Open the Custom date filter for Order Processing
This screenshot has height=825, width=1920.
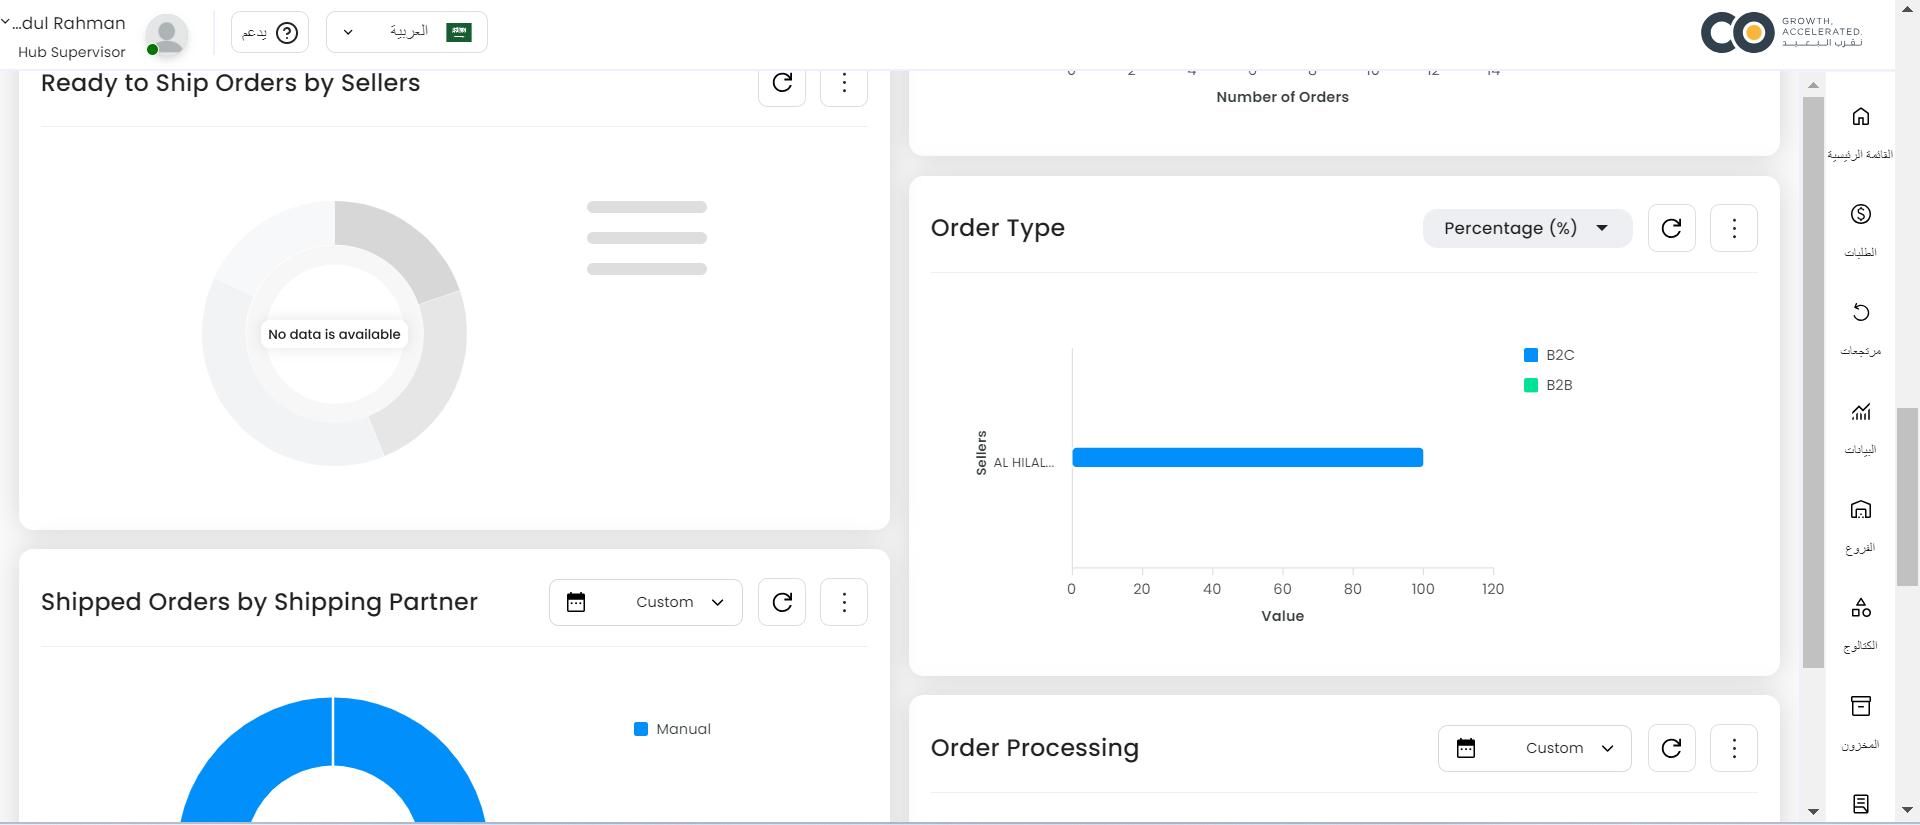coord(1535,748)
